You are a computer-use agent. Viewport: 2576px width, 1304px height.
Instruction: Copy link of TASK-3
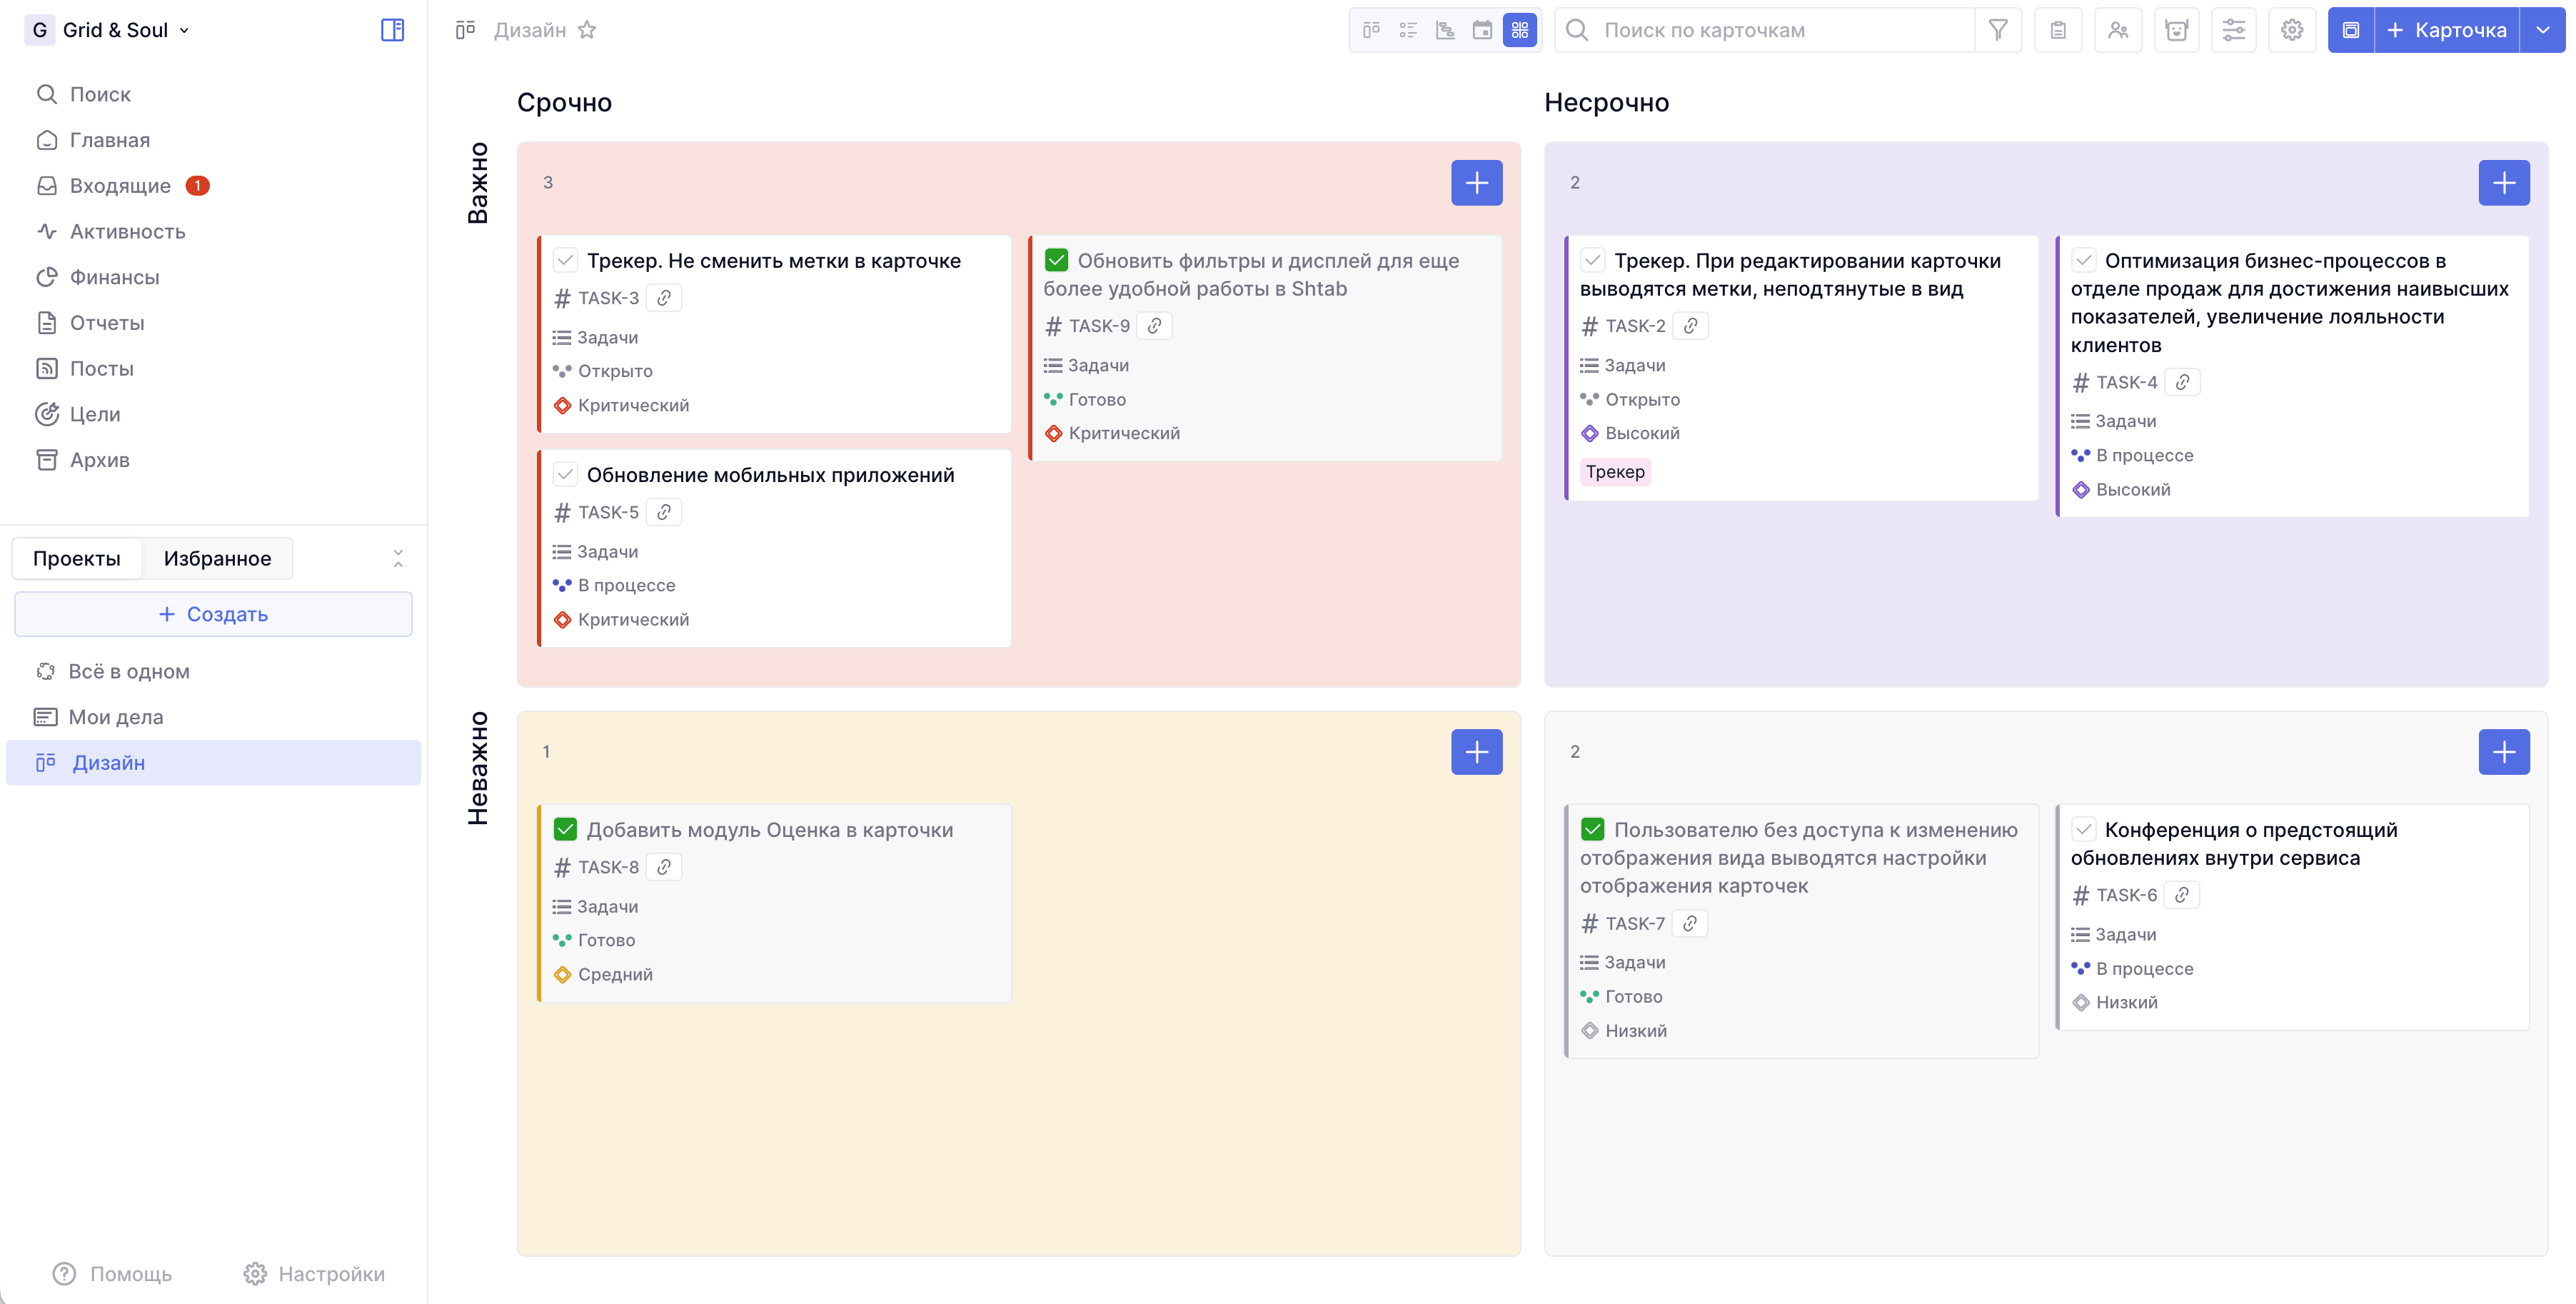click(x=664, y=298)
